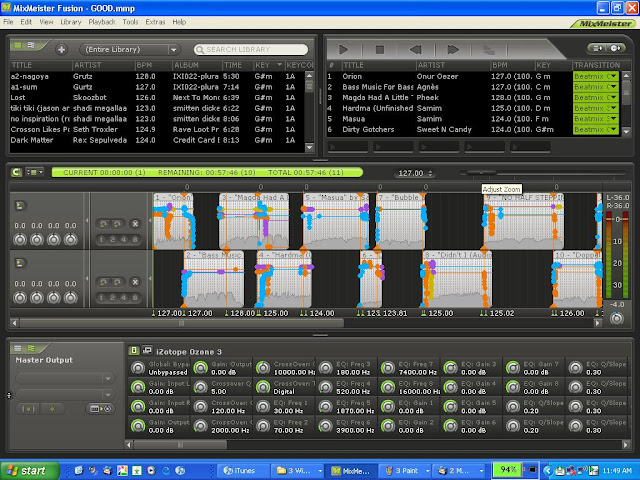640x480 pixels.
Task: Click the Stop button in the playlist transport
Action: pos(380,50)
